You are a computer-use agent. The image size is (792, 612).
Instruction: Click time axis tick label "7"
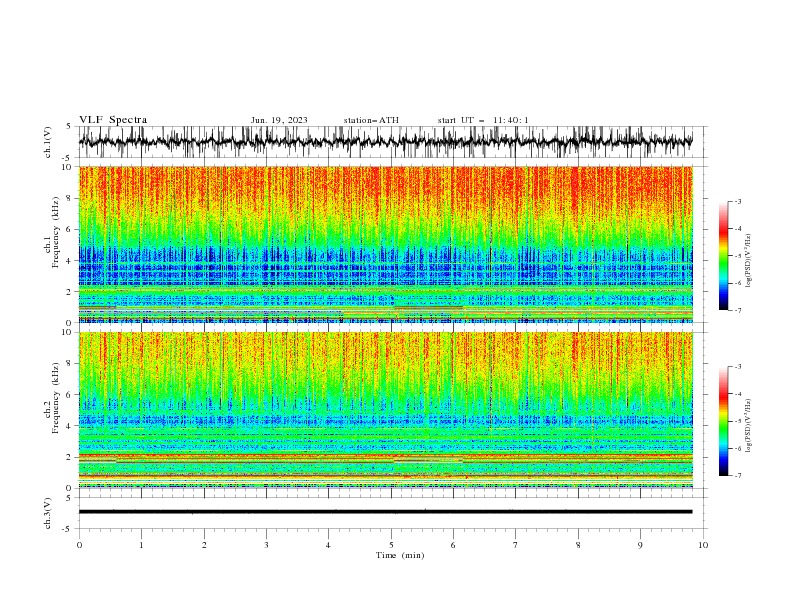516,545
